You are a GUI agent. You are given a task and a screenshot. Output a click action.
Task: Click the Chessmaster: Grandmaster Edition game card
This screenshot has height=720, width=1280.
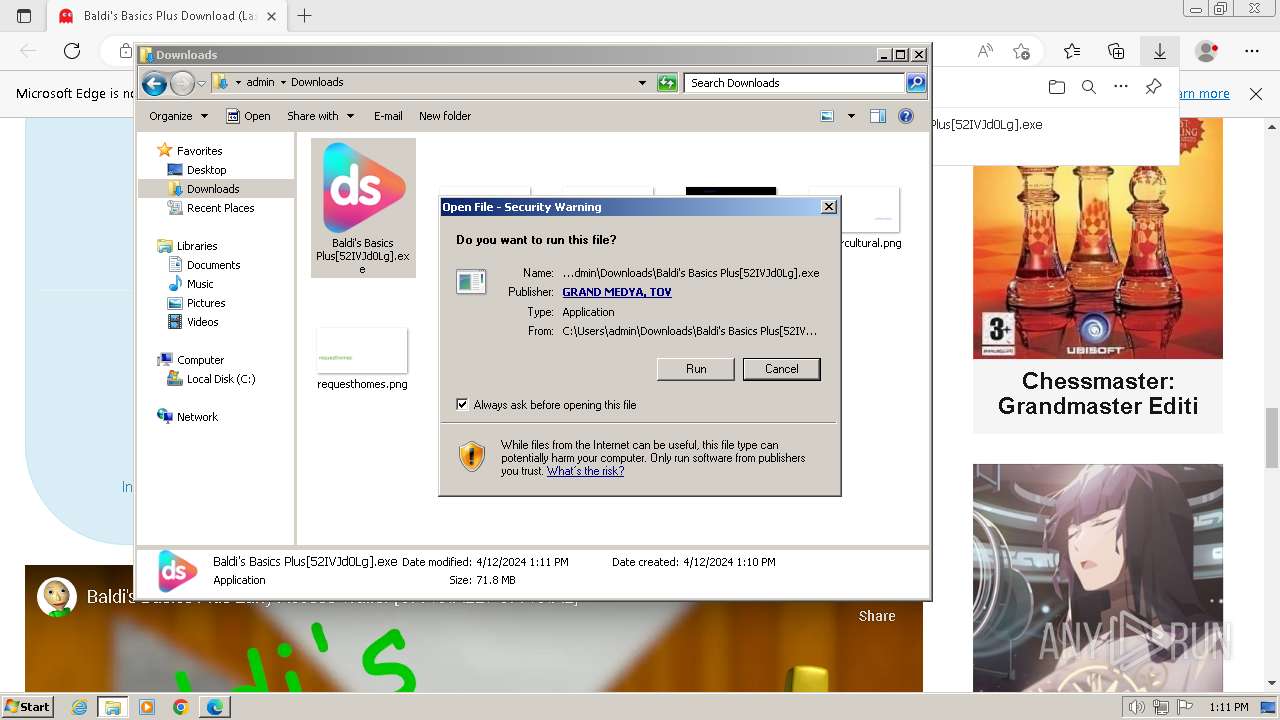(1098, 276)
